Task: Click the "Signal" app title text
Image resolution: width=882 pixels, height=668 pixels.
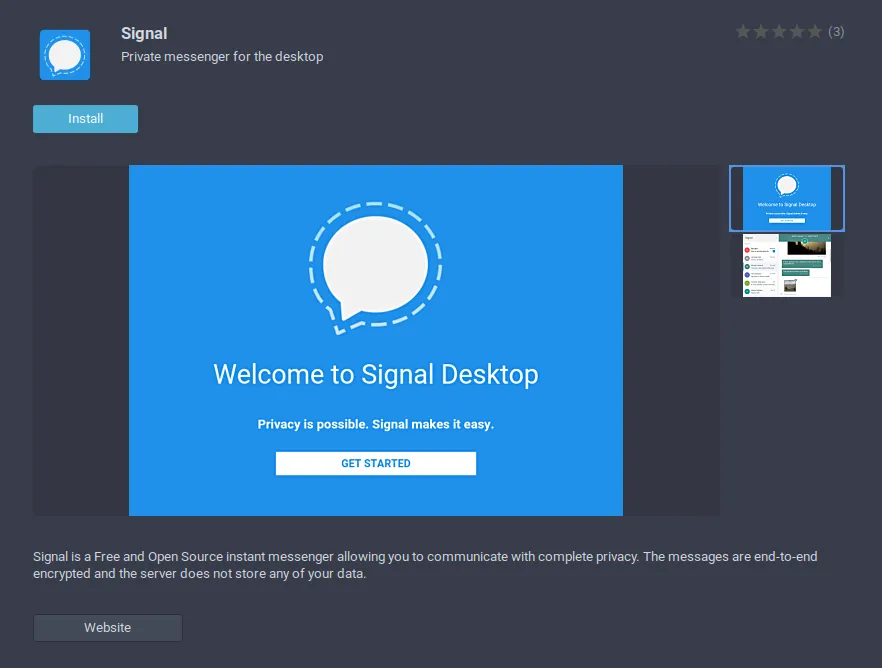Action: (x=144, y=34)
